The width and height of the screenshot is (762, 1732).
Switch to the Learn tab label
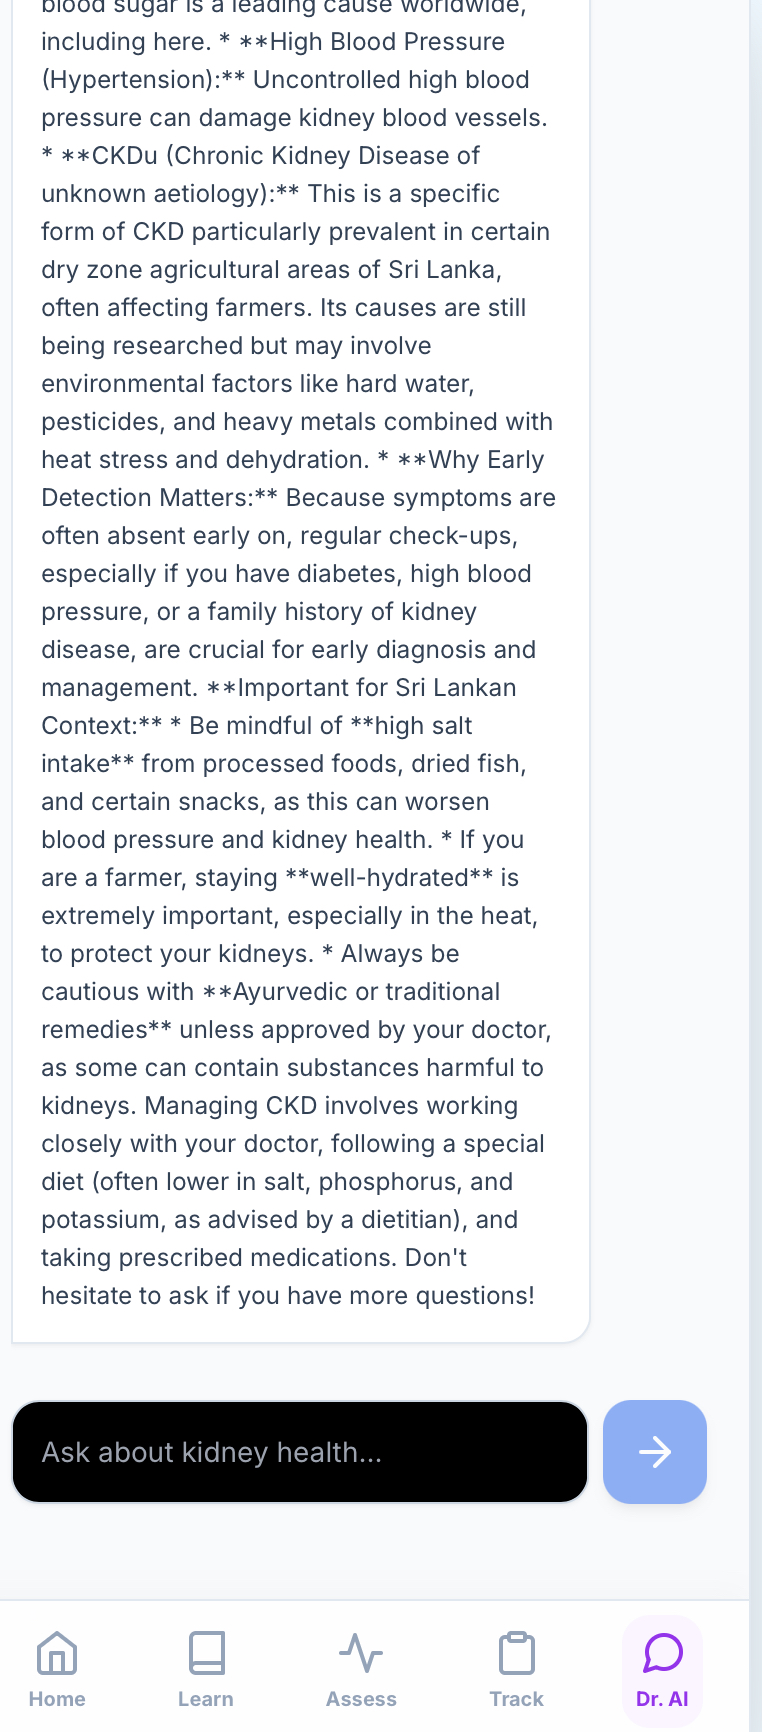pyautogui.click(x=206, y=1699)
